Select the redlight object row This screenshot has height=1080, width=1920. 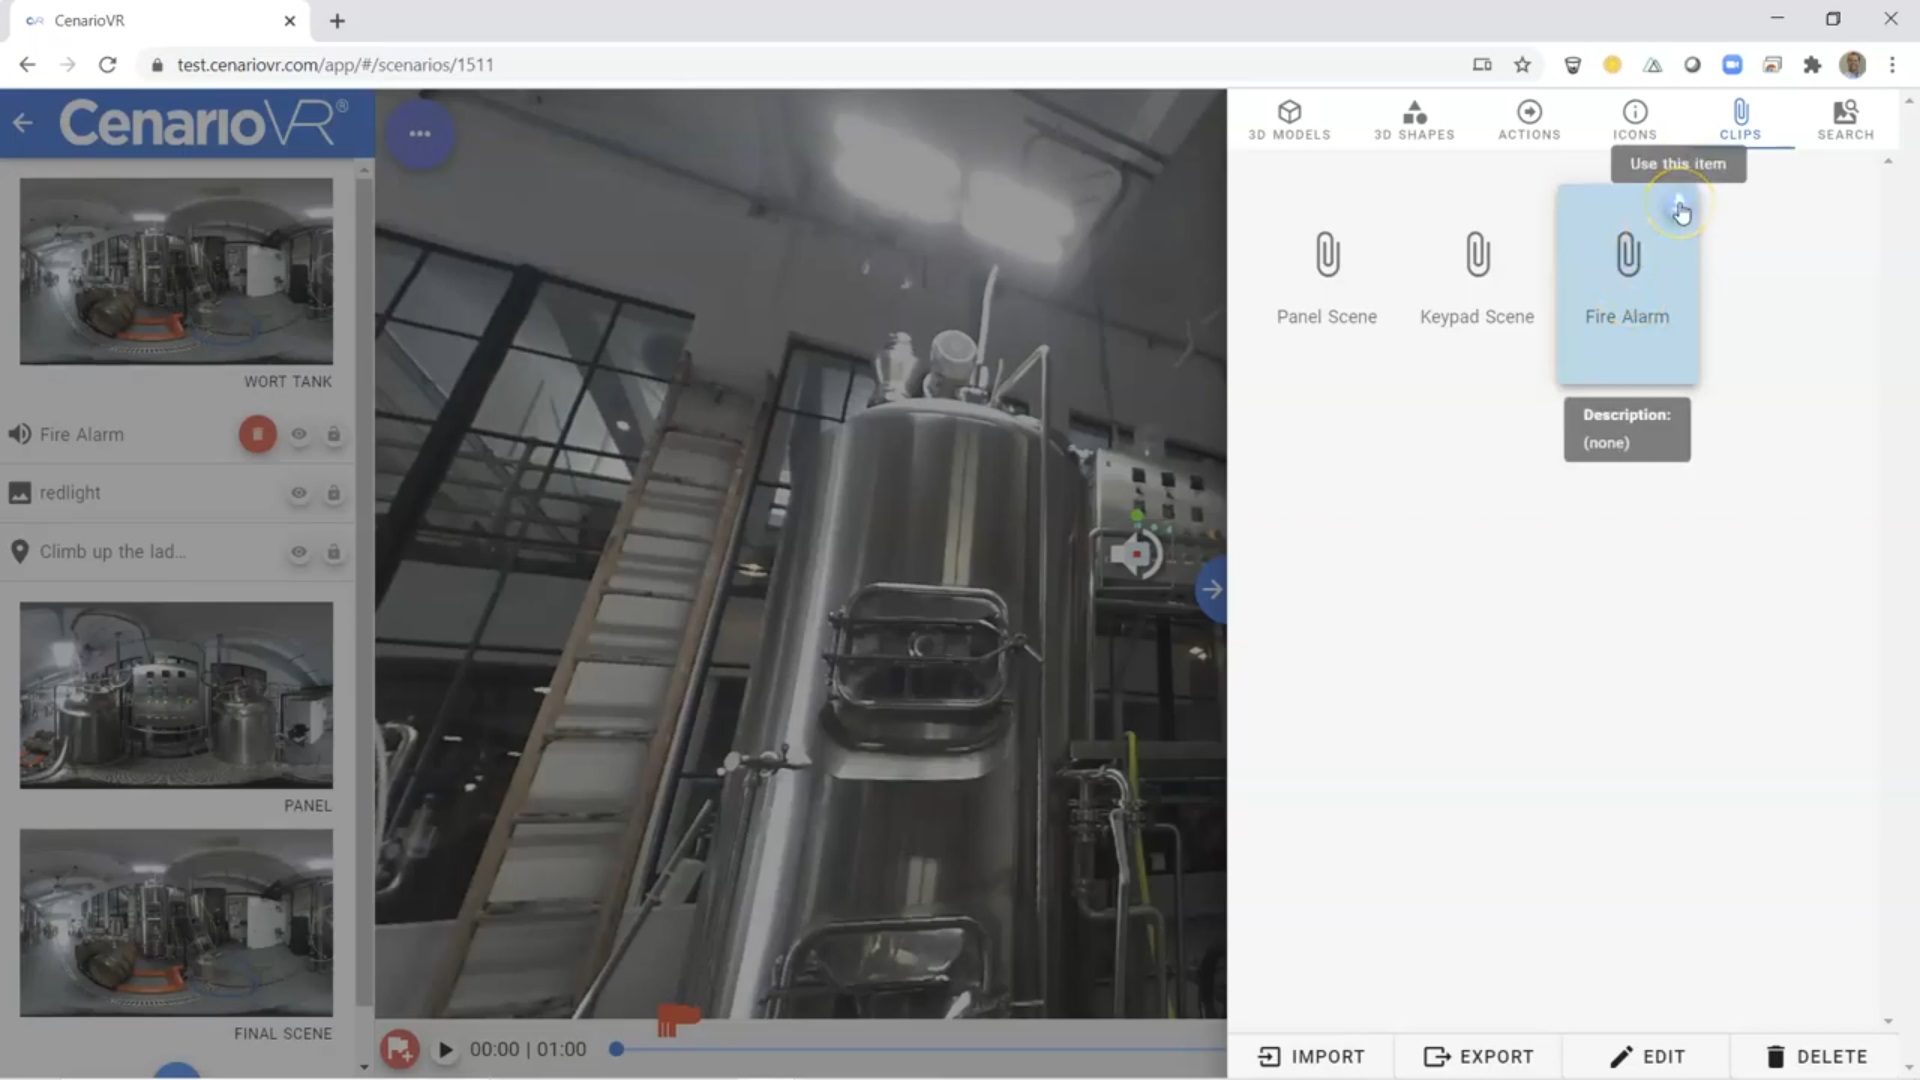pos(177,493)
